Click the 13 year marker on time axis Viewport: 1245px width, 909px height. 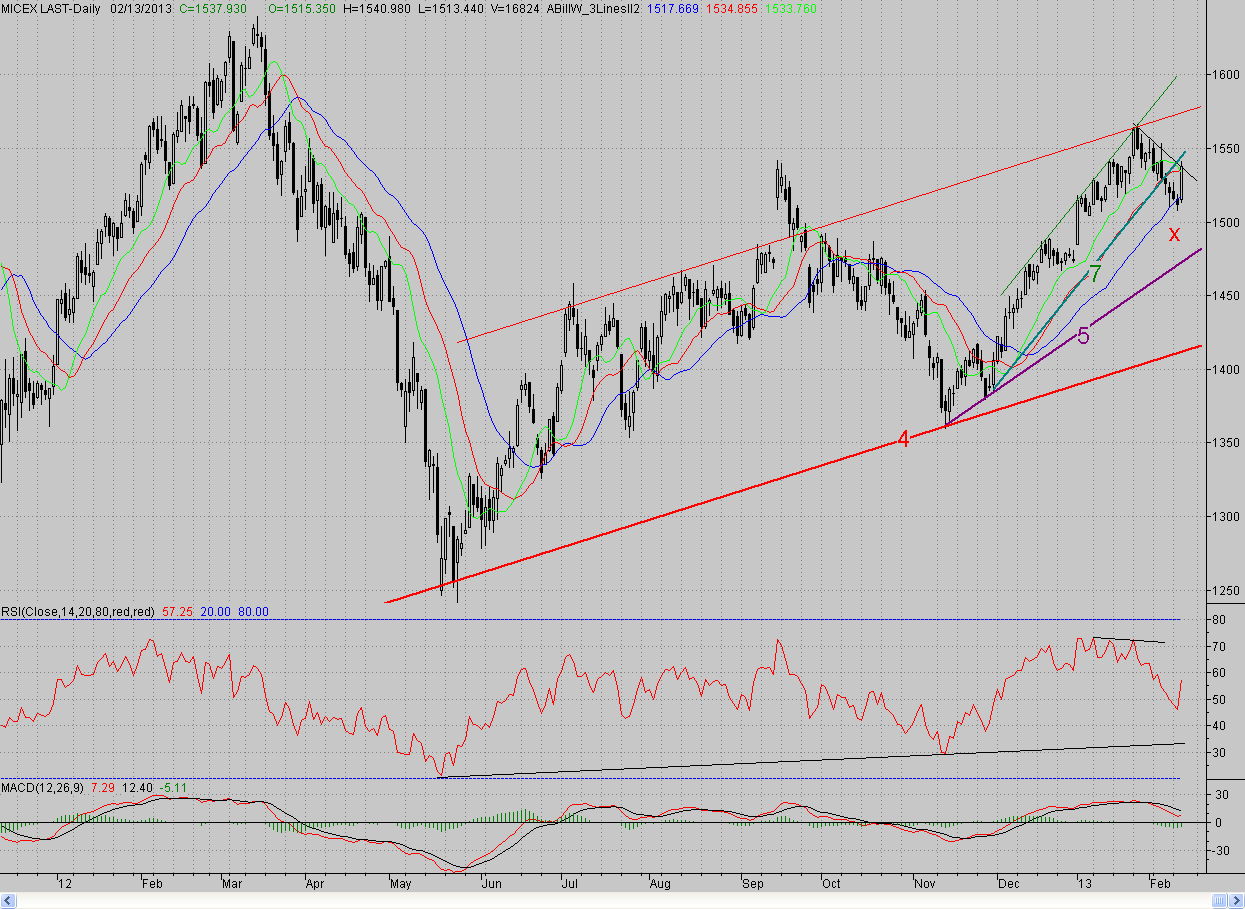coord(1083,884)
